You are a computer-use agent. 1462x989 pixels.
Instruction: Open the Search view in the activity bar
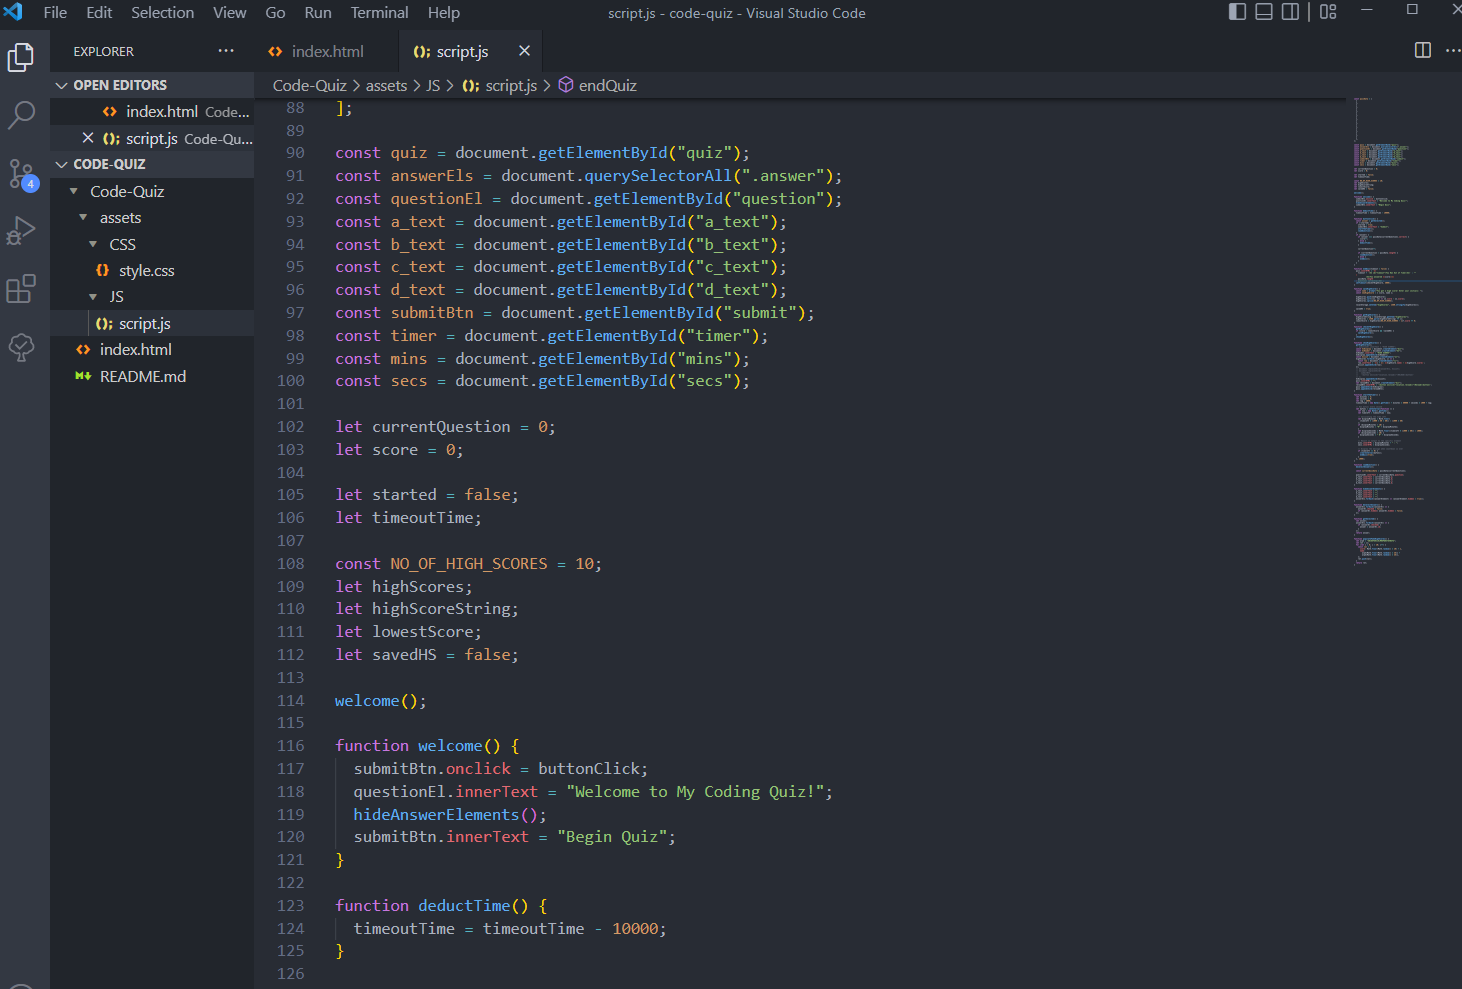tap(22, 115)
